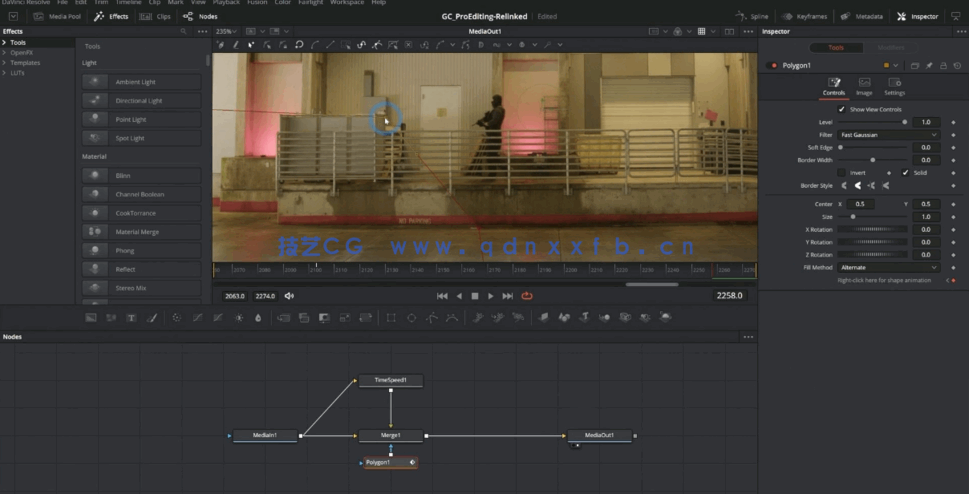Pin the Polygon1 inspector panel
The image size is (969, 494).
[929, 66]
